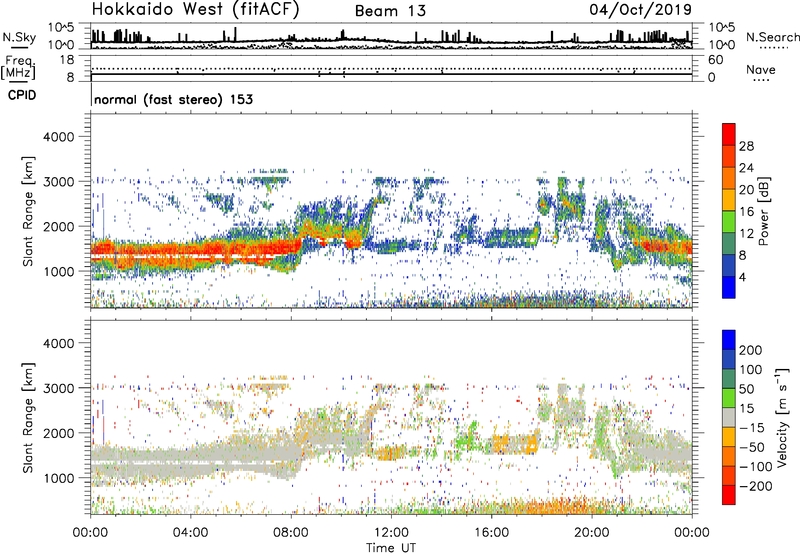The height and width of the screenshot is (554, 800).
Task: Click the 'CPID' label
Action: click(x=22, y=95)
